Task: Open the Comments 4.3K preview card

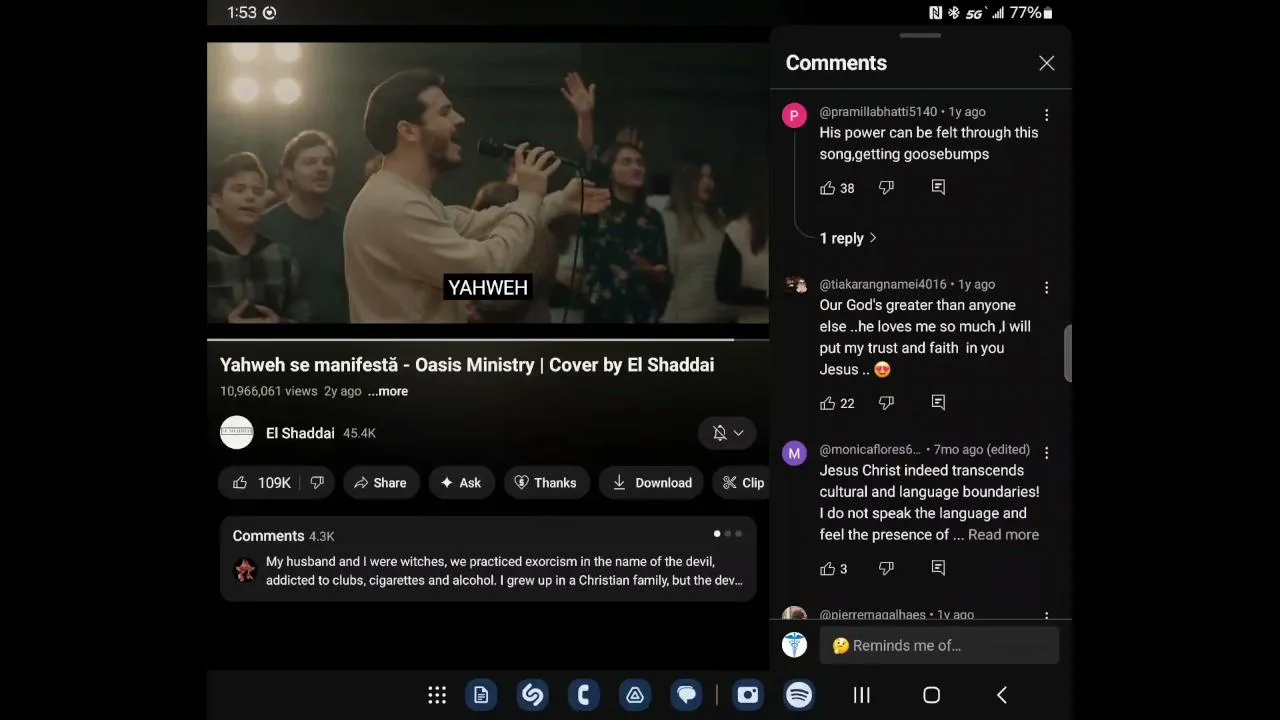Action: pyautogui.click(x=488, y=560)
